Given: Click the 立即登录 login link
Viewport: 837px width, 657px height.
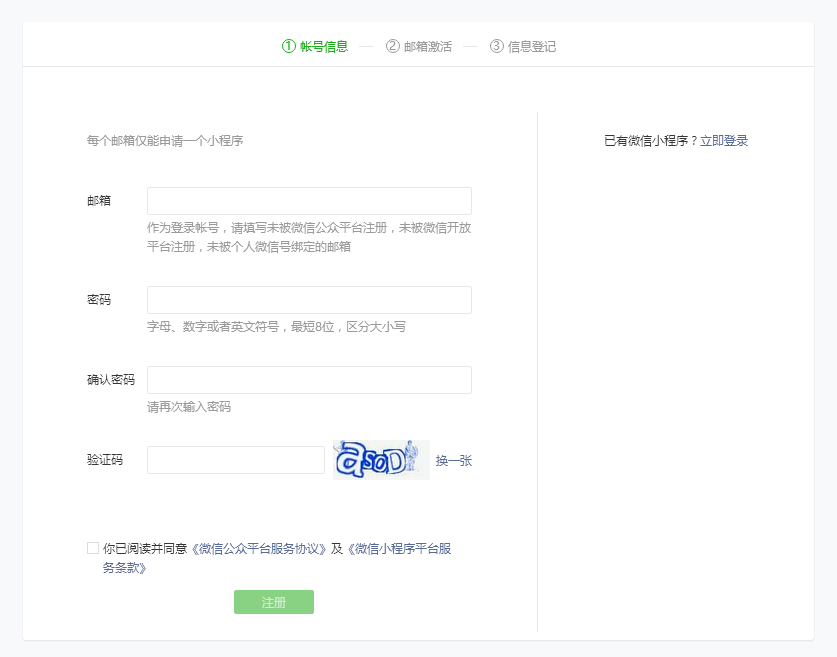Looking at the screenshot, I should tap(724, 141).
